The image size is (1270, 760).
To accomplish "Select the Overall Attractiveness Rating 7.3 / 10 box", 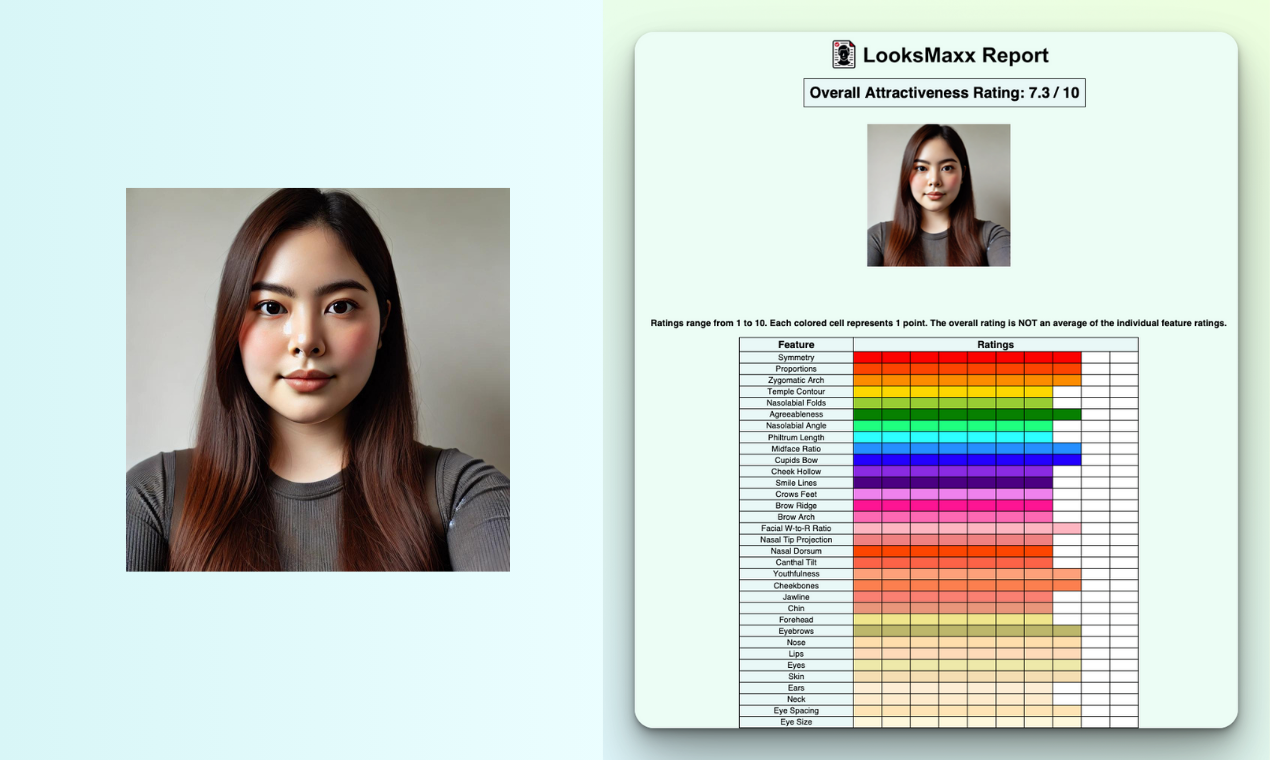I will (944, 93).
